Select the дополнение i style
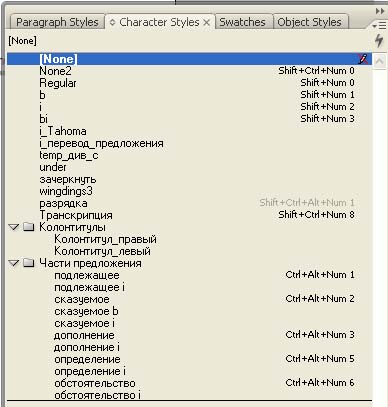388x407 pixels. (x=189, y=347)
